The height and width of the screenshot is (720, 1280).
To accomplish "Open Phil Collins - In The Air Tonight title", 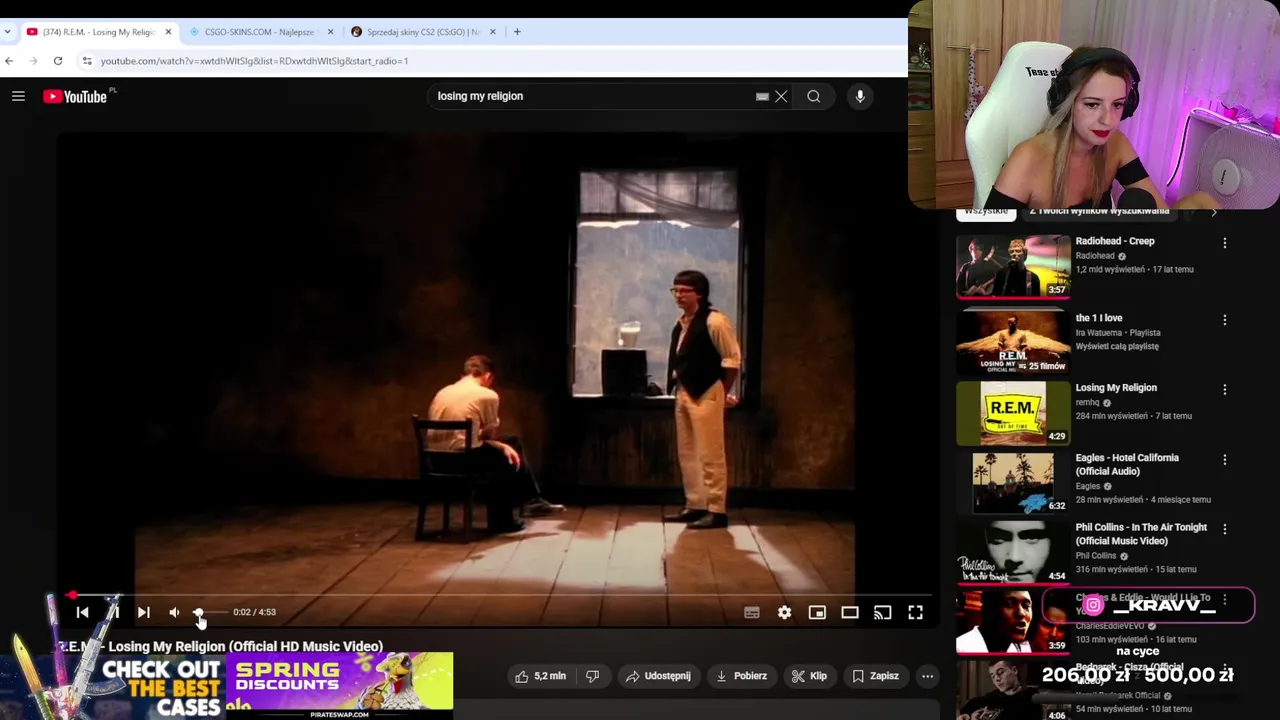I will click(1141, 534).
